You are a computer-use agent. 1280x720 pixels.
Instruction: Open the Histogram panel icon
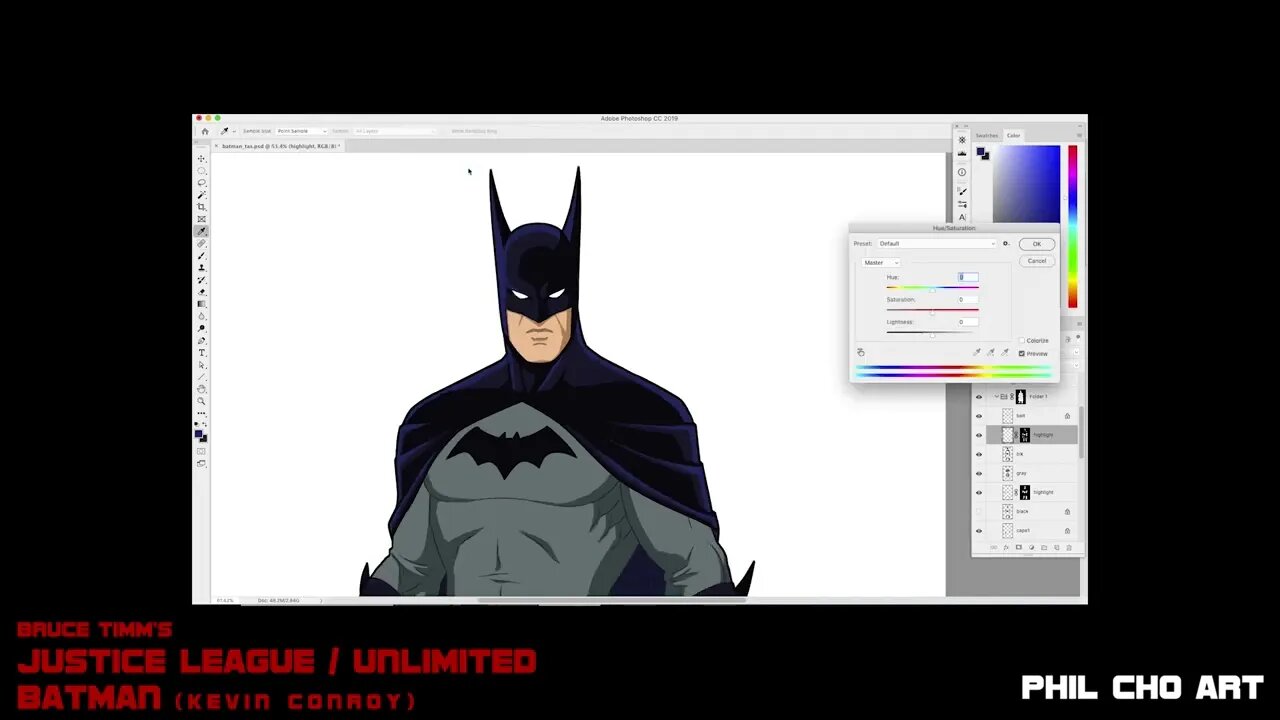pyautogui.click(x=962, y=154)
